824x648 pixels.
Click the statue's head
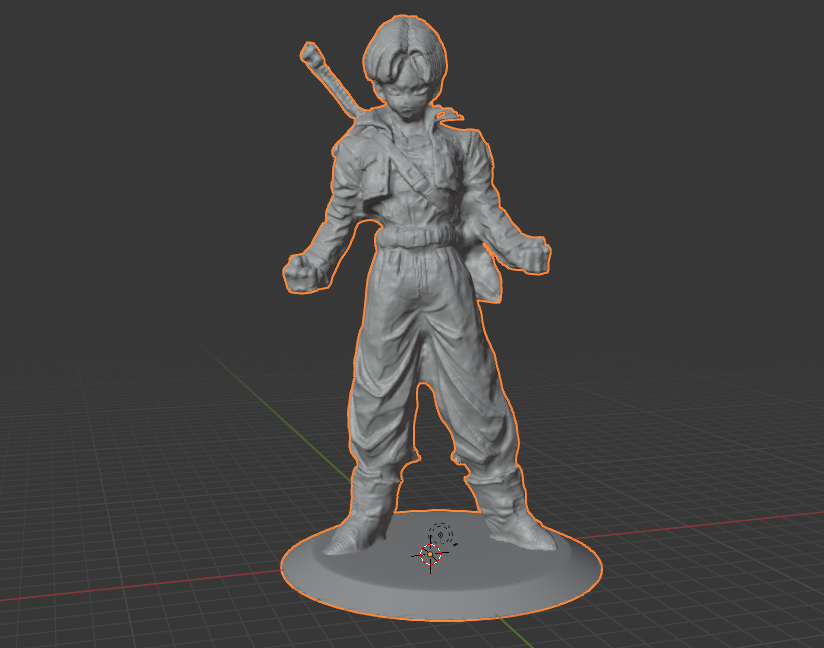pos(405,66)
